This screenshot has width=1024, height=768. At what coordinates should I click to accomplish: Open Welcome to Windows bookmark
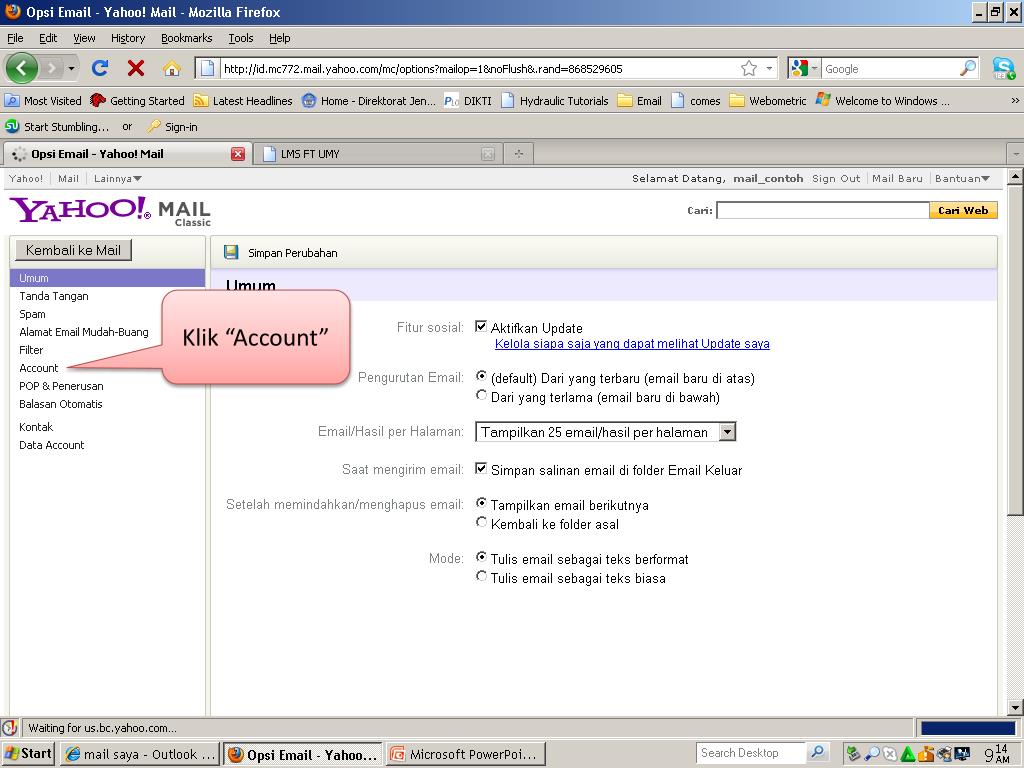pos(883,101)
